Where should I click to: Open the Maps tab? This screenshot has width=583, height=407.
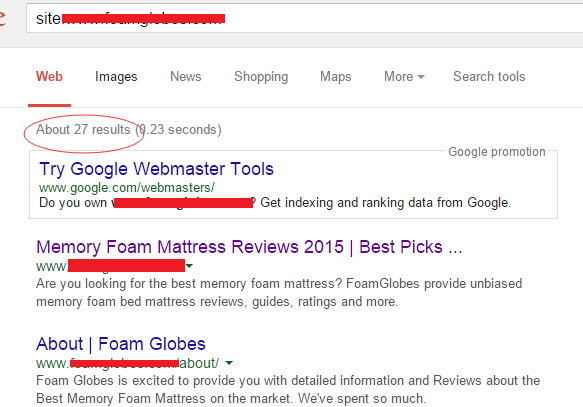tap(335, 77)
